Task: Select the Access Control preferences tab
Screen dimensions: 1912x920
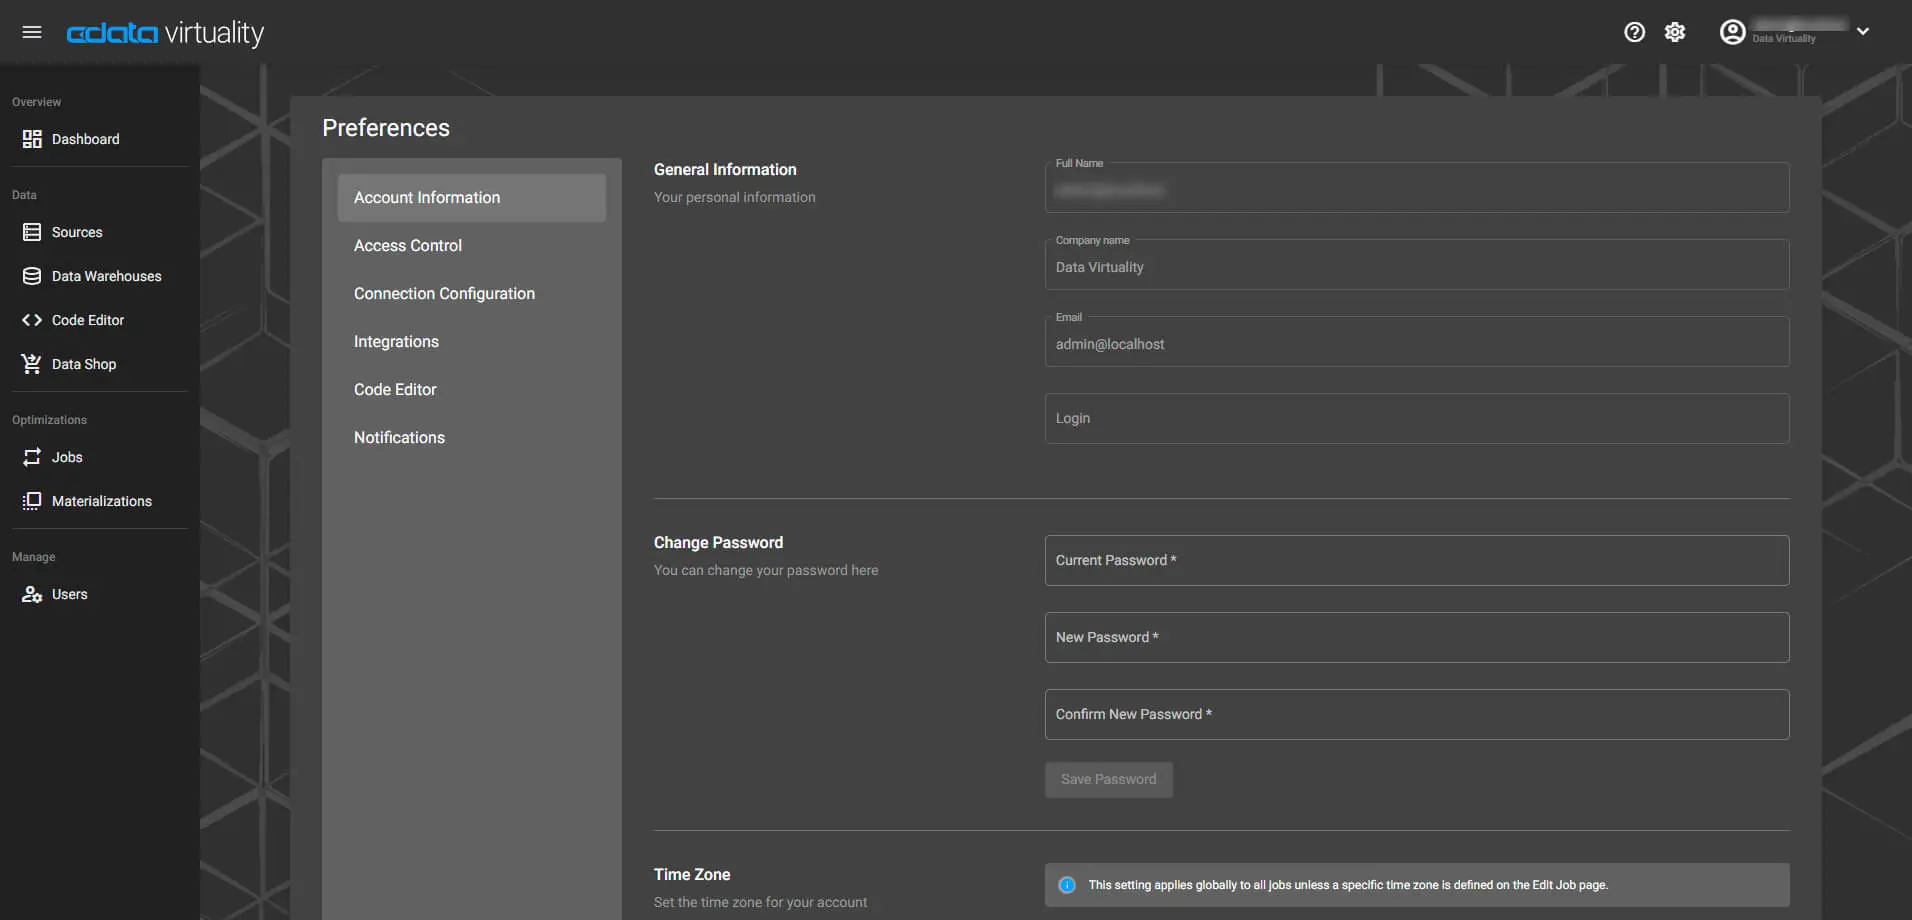Action: pyautogui.click(x=408, y=246)
